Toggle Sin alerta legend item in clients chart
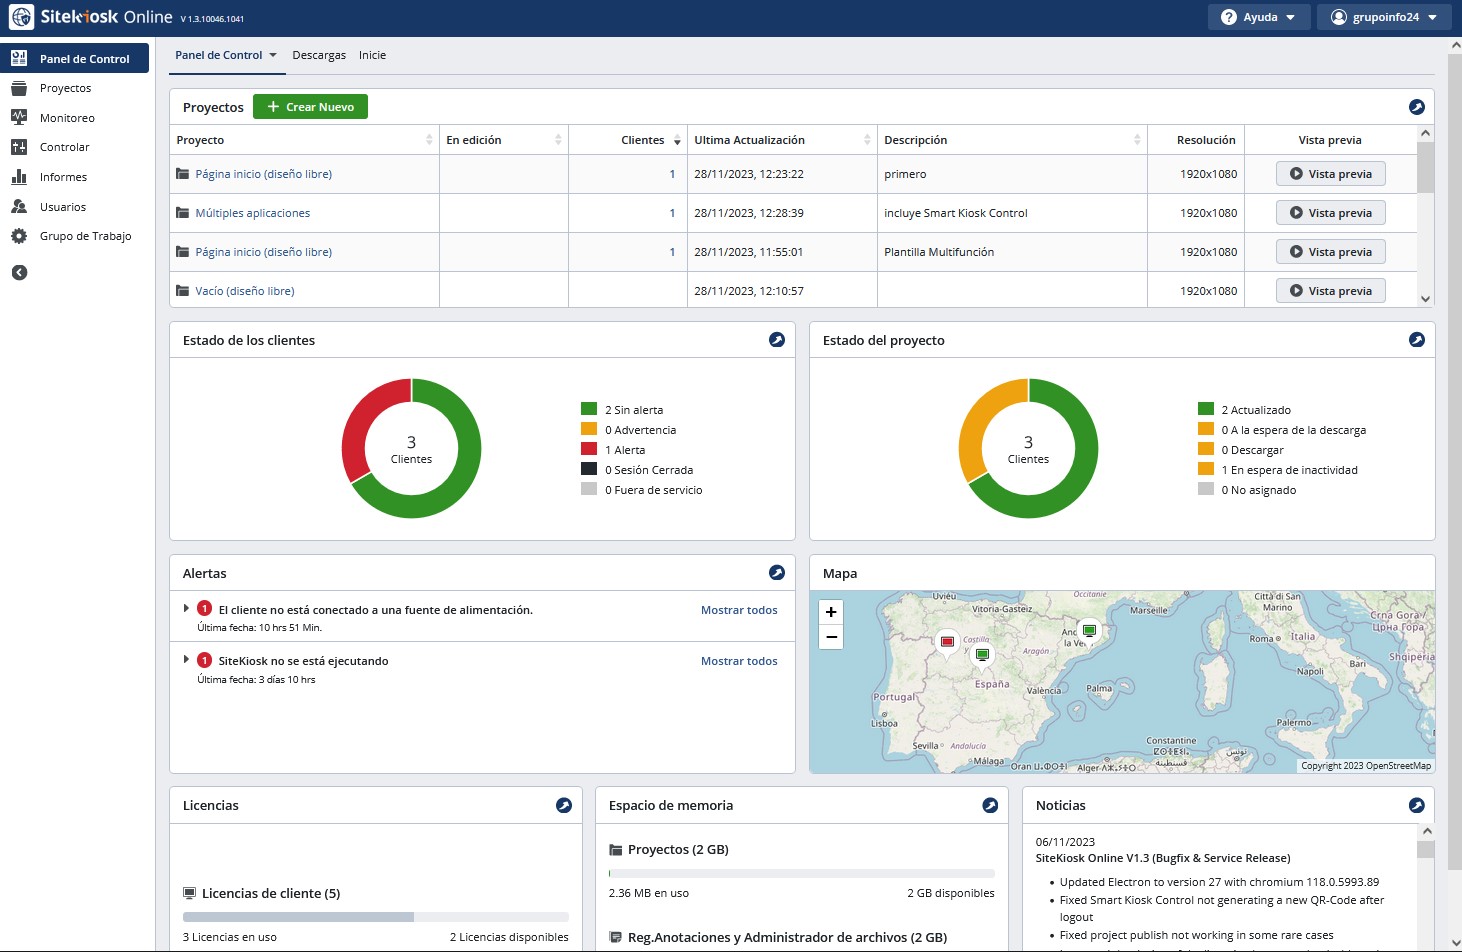Image resolution: width=1462 pixels, height=952 pixels. point(633,410)
